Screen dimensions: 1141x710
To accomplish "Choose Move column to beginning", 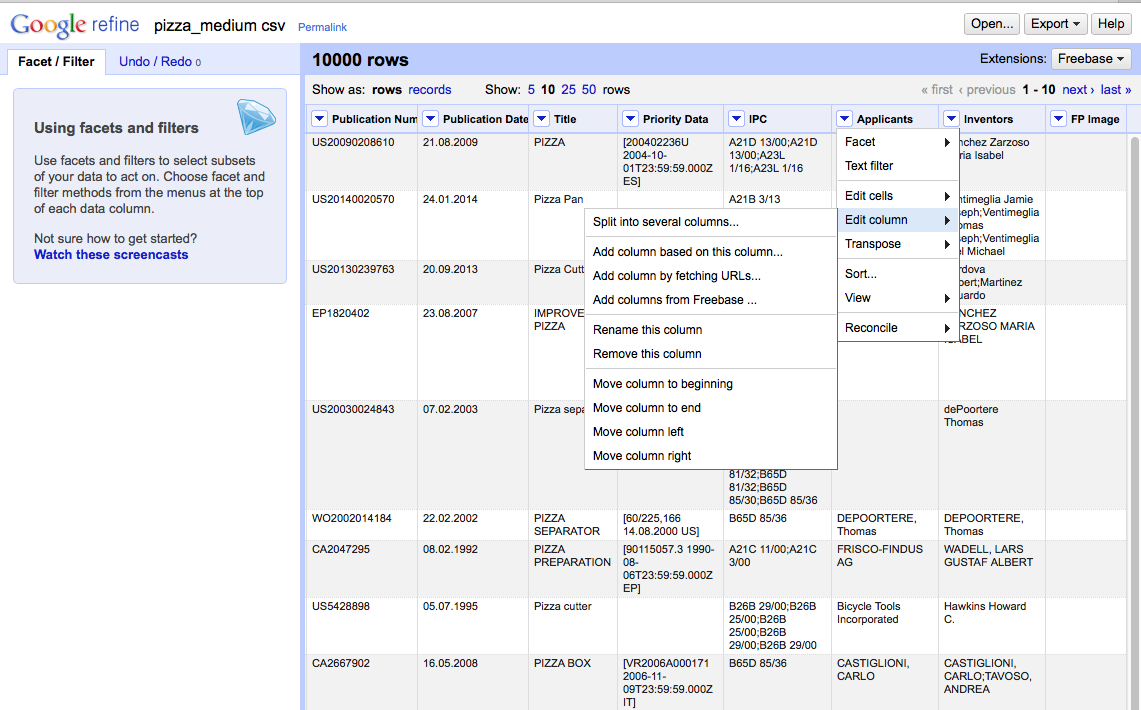I will coord(710,384).
